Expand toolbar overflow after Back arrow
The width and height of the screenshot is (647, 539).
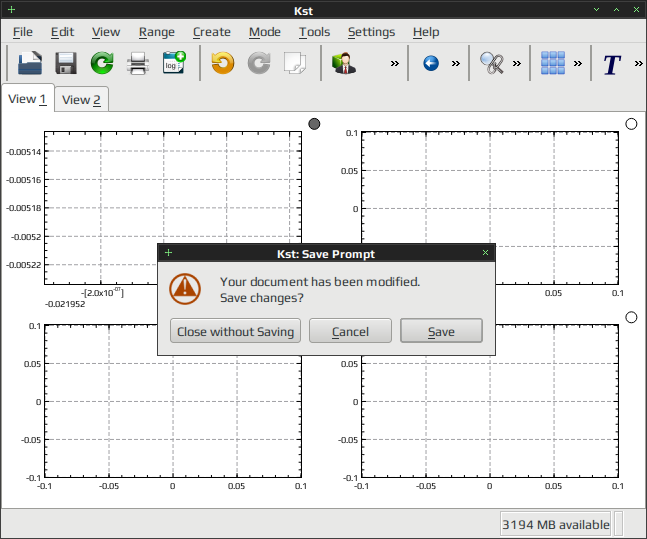456,63
